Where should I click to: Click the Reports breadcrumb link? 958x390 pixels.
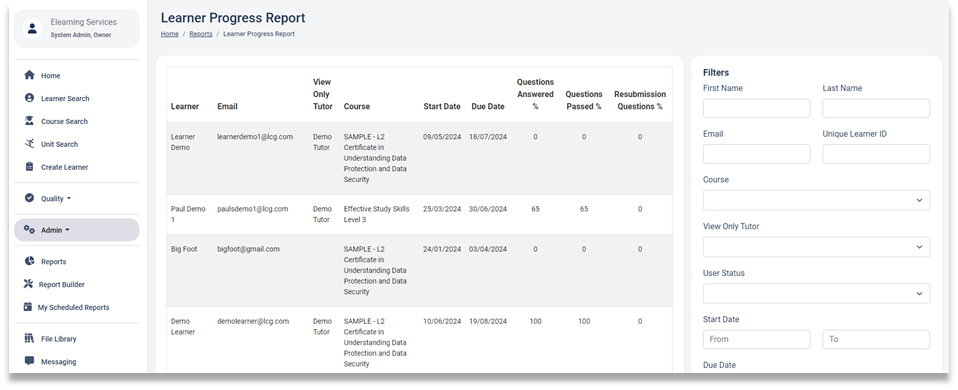point(201,34)
